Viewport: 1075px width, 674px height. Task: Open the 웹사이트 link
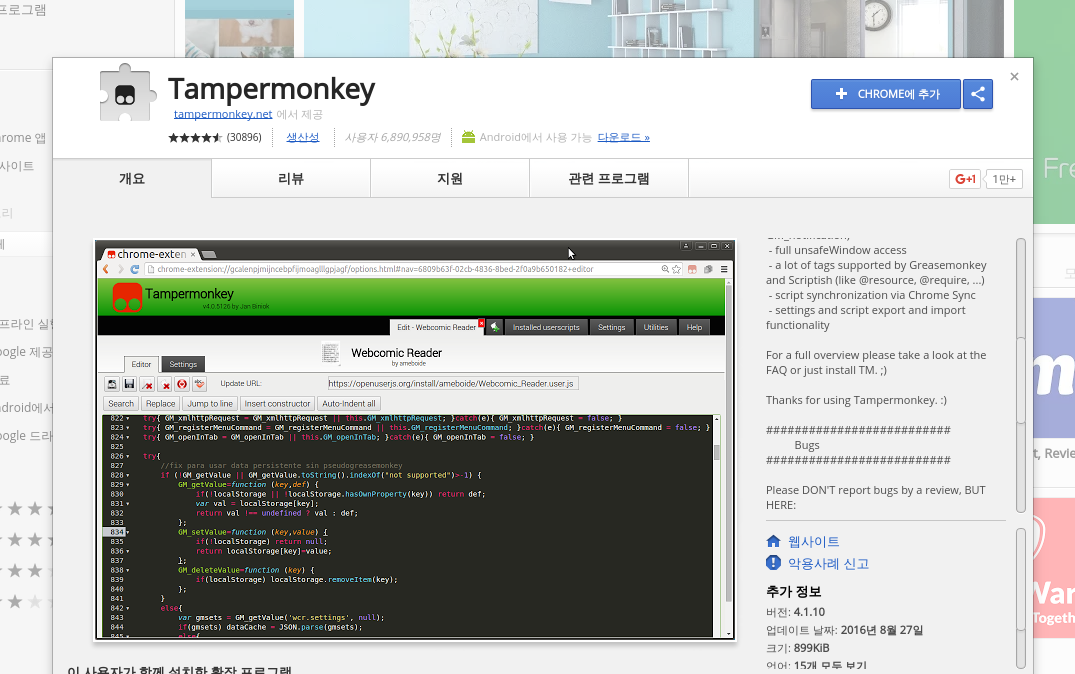pyautogui.click(x=814, y=542)
